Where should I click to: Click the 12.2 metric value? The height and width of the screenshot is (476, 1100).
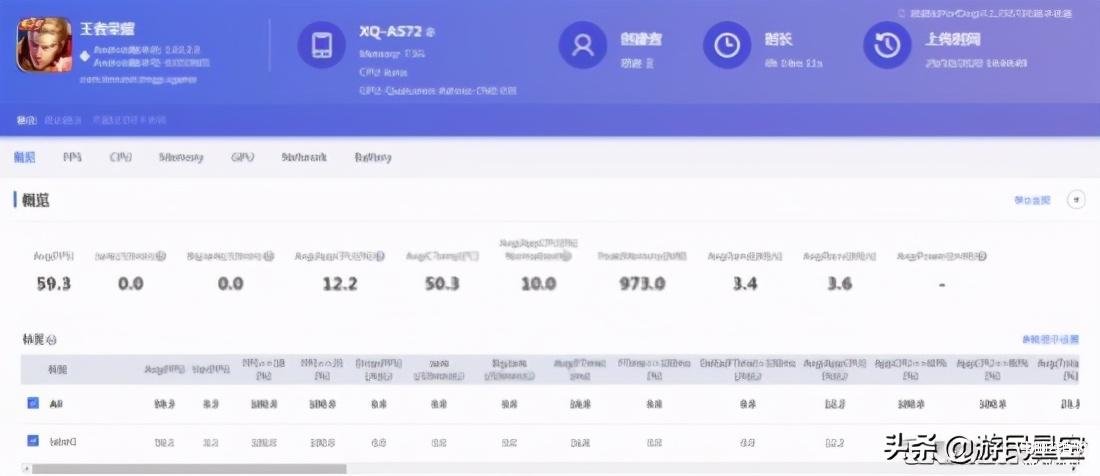click(x=340, y=283)
